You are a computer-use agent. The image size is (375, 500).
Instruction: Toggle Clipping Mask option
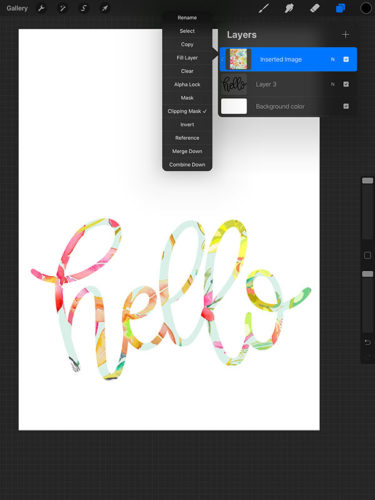coord(187,111)
